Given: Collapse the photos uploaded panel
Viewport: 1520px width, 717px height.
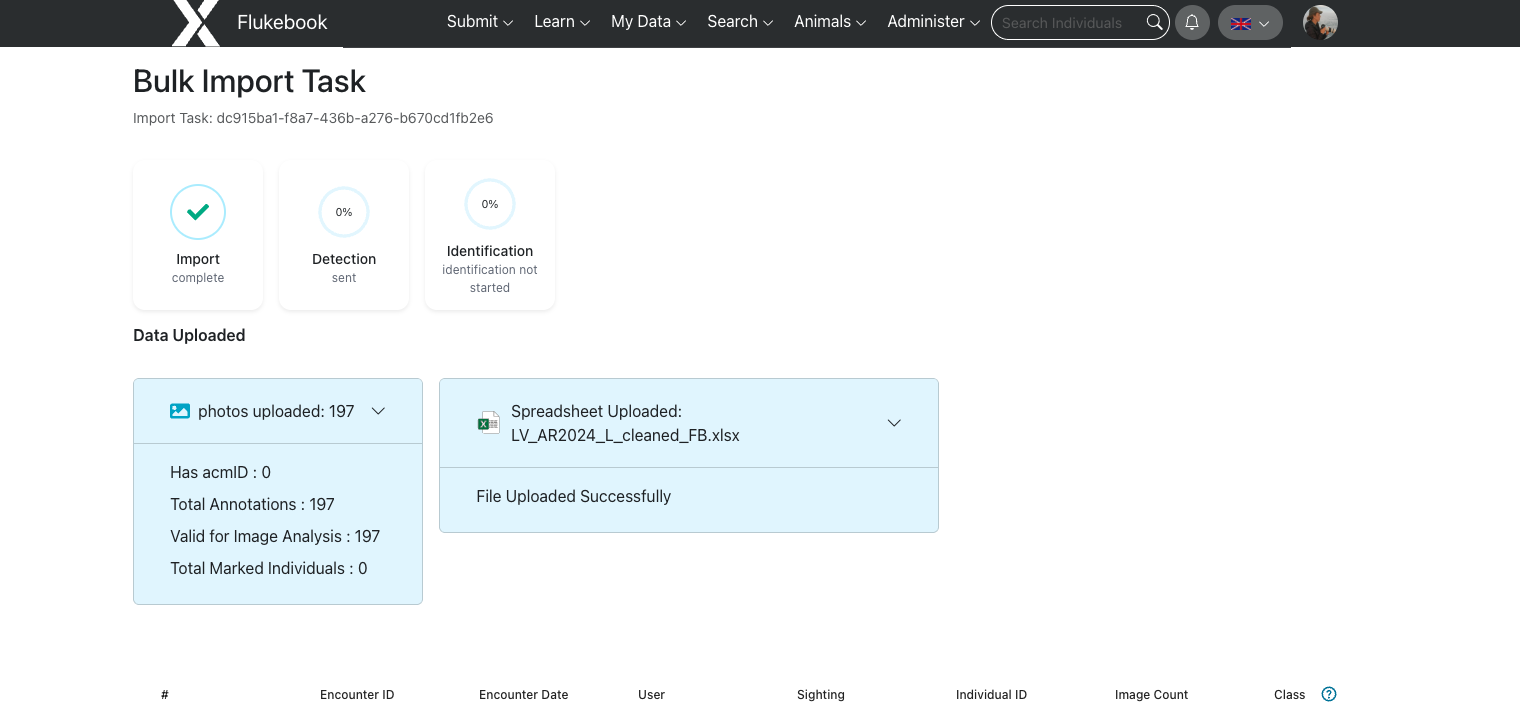Looking at the screenshot, I should [x=378, y=411].
